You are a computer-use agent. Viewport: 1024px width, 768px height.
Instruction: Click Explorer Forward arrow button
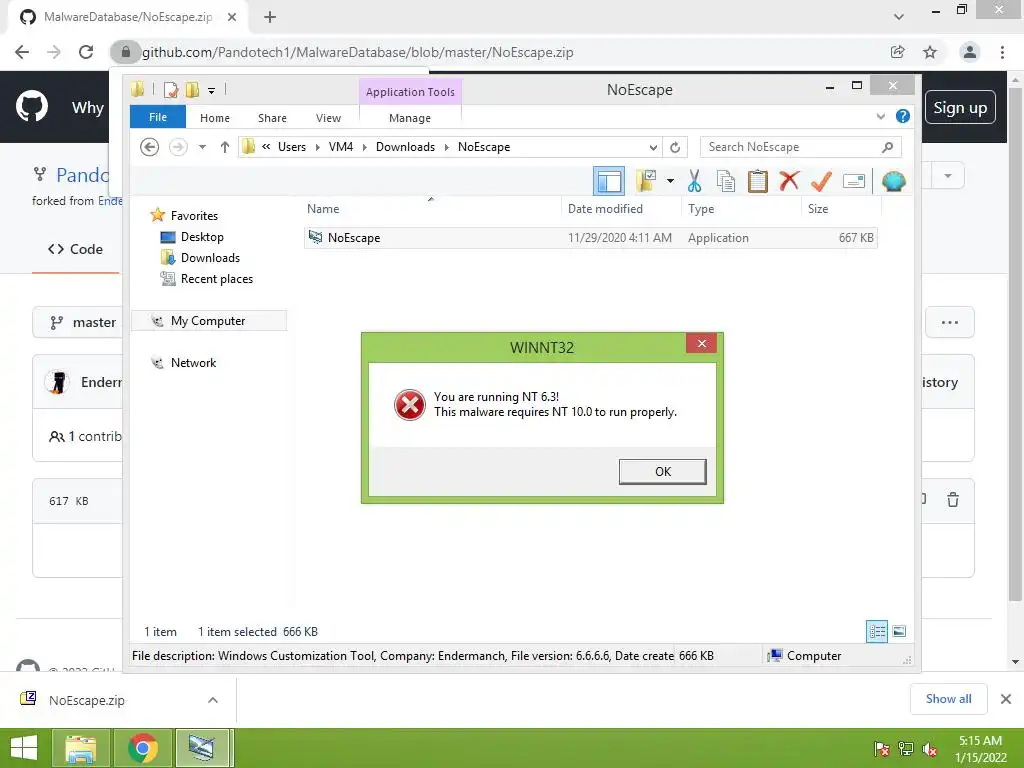[178, 147]
